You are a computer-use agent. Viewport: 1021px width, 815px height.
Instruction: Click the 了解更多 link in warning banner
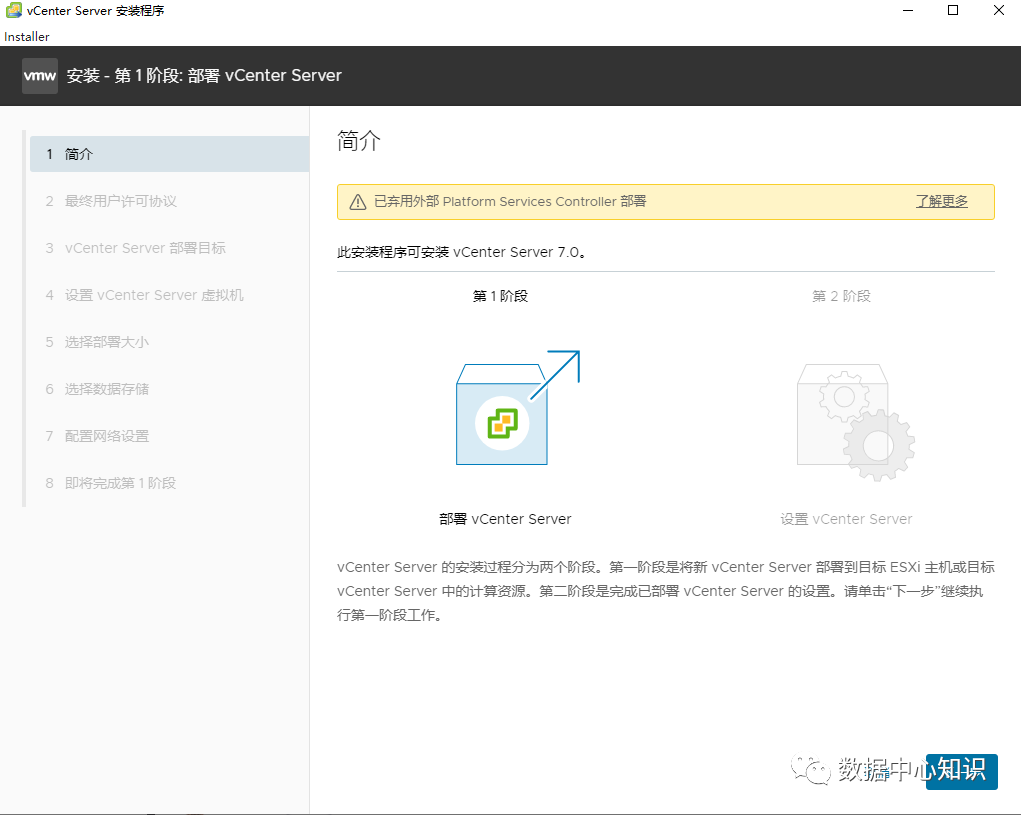point(942,201)
